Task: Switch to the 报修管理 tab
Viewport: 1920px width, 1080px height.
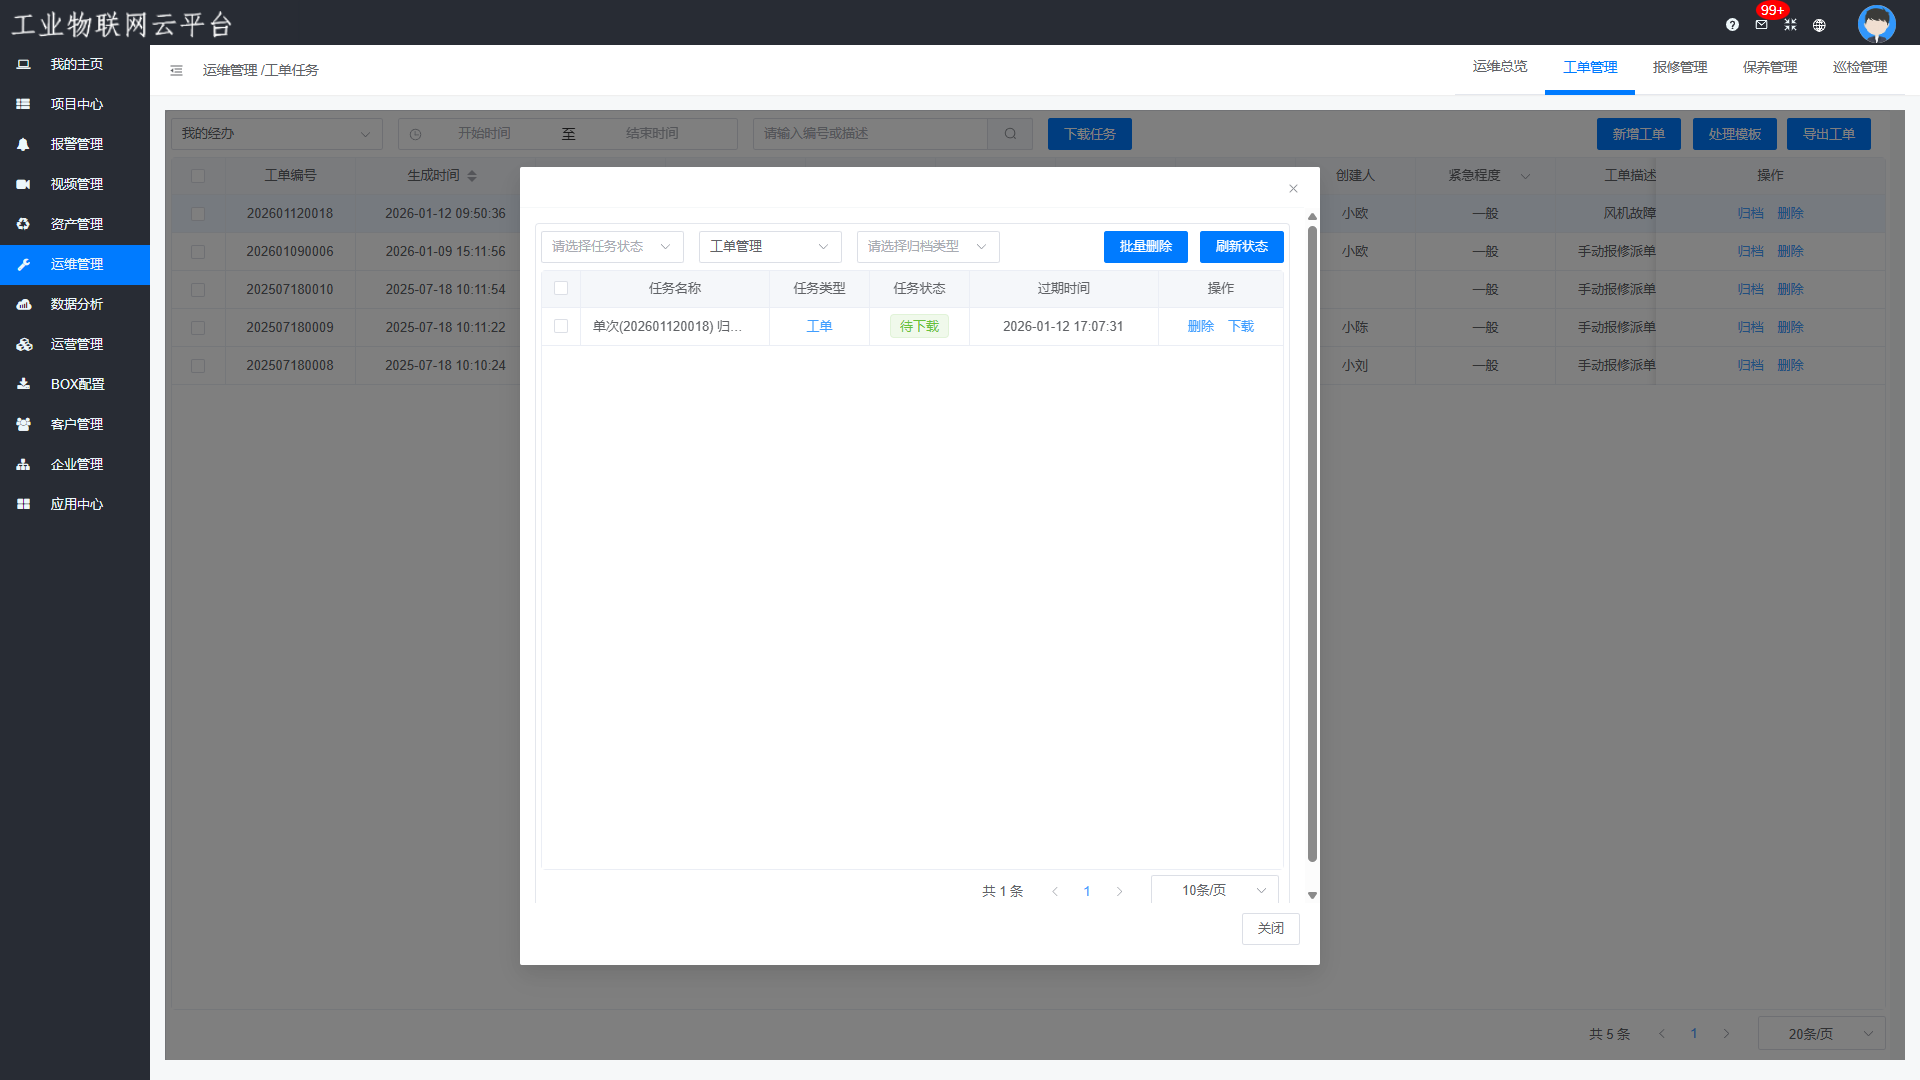Action: (1679, 68)
